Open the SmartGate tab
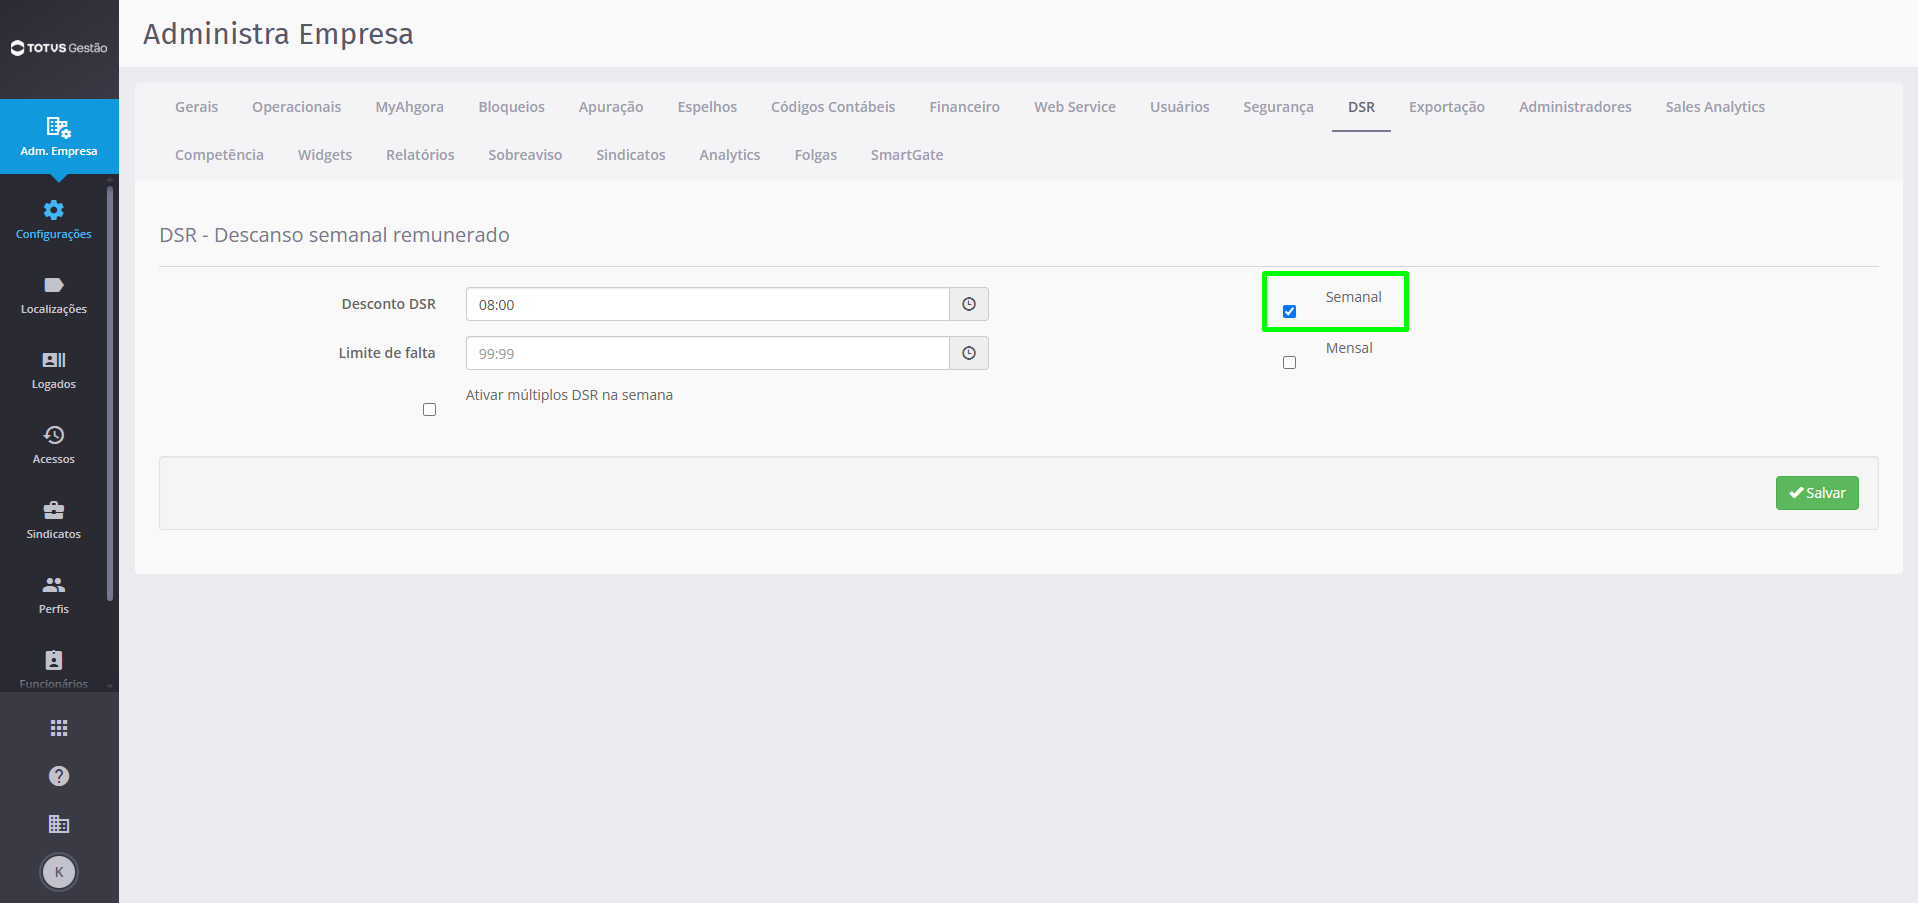The image size is (1918, 903). pyautogui.click(x=907, y=155)
